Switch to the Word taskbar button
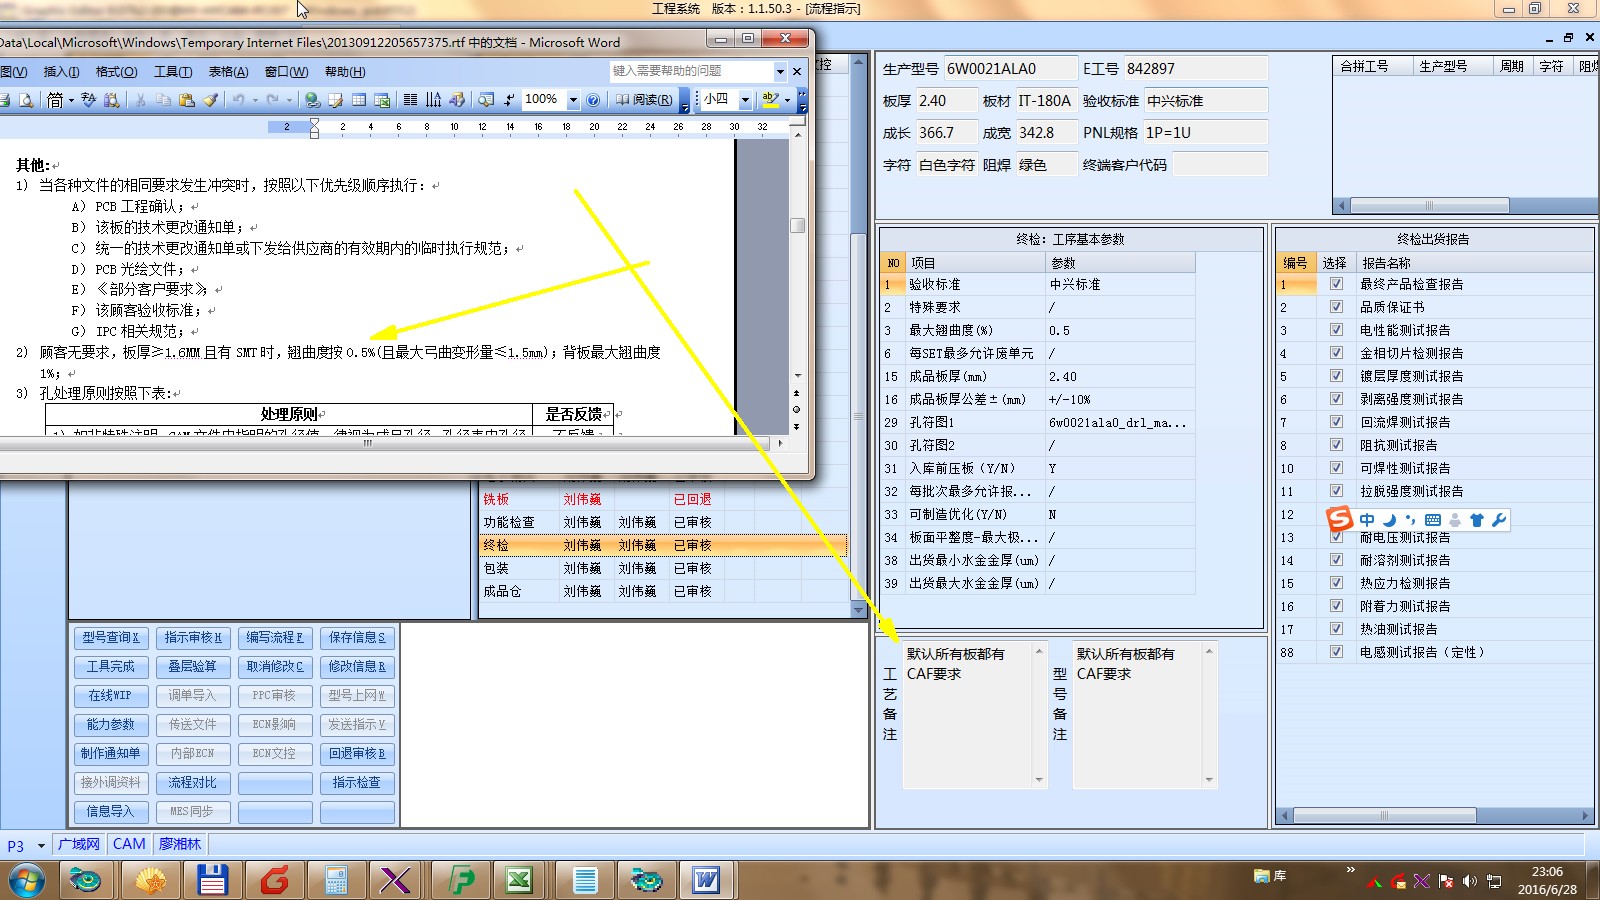This screenshot has width=1600, height=900. coord(706,880)
